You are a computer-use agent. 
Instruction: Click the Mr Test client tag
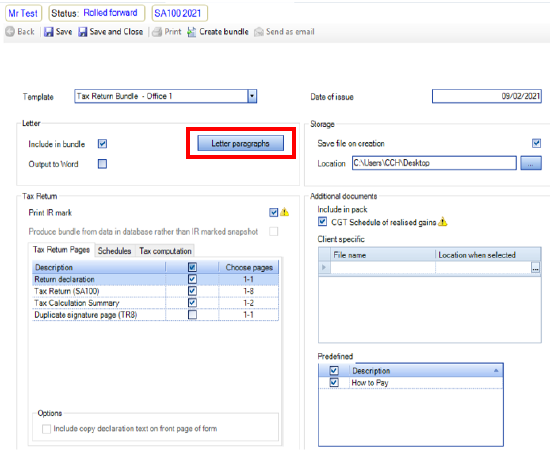pos(23,13)
